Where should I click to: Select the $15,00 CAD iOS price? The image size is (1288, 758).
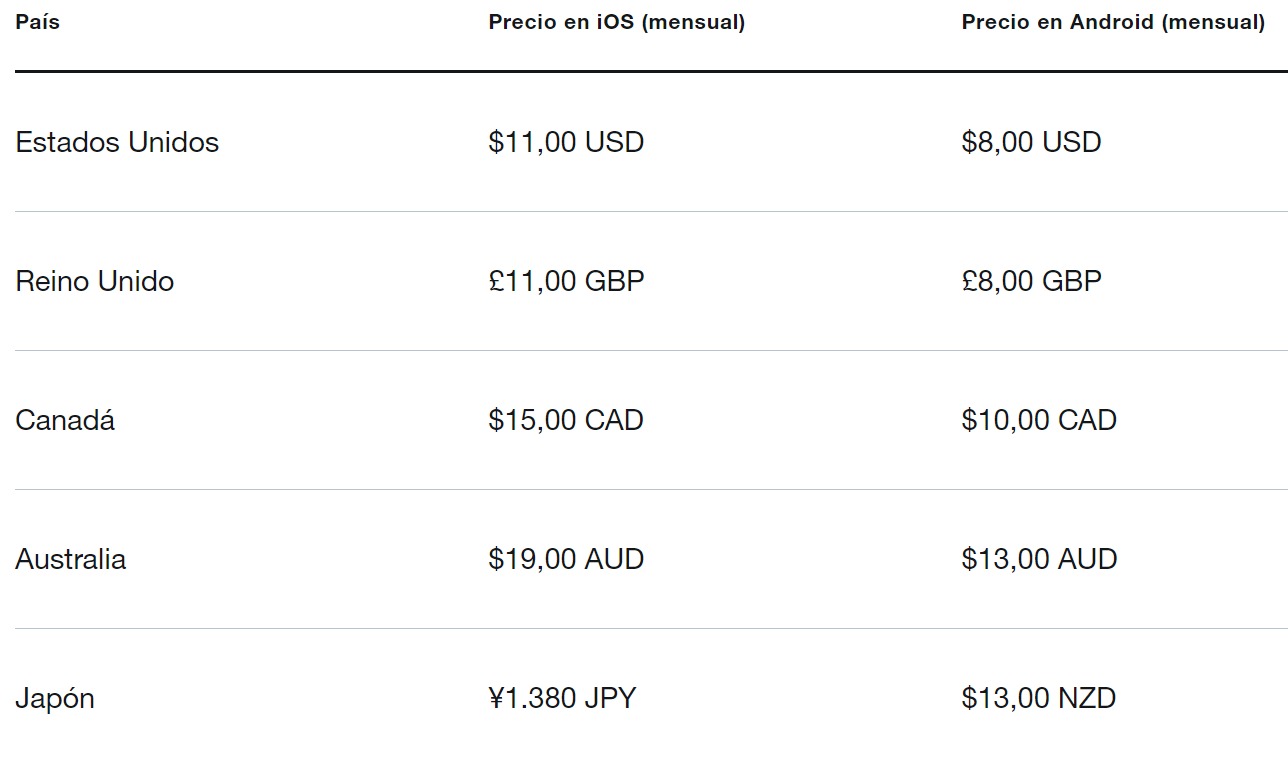[566, 420]
